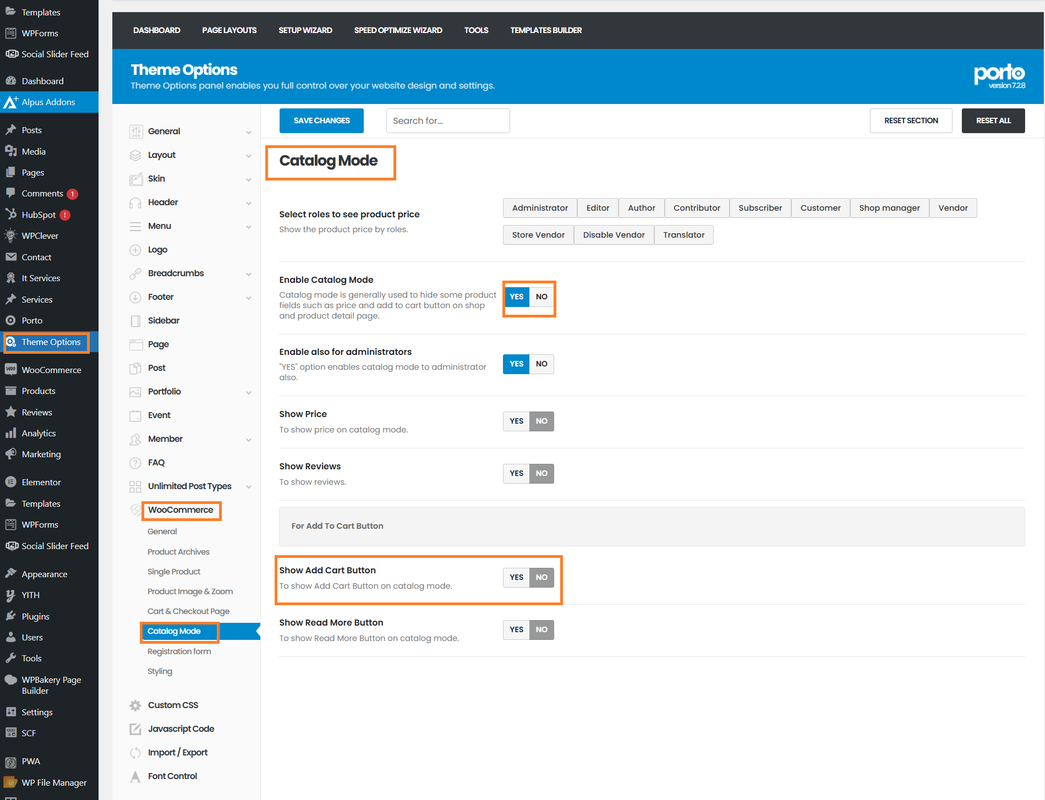Set Enable also for administrators to NO
The image size is (1045, 800).
coord(541,364)
